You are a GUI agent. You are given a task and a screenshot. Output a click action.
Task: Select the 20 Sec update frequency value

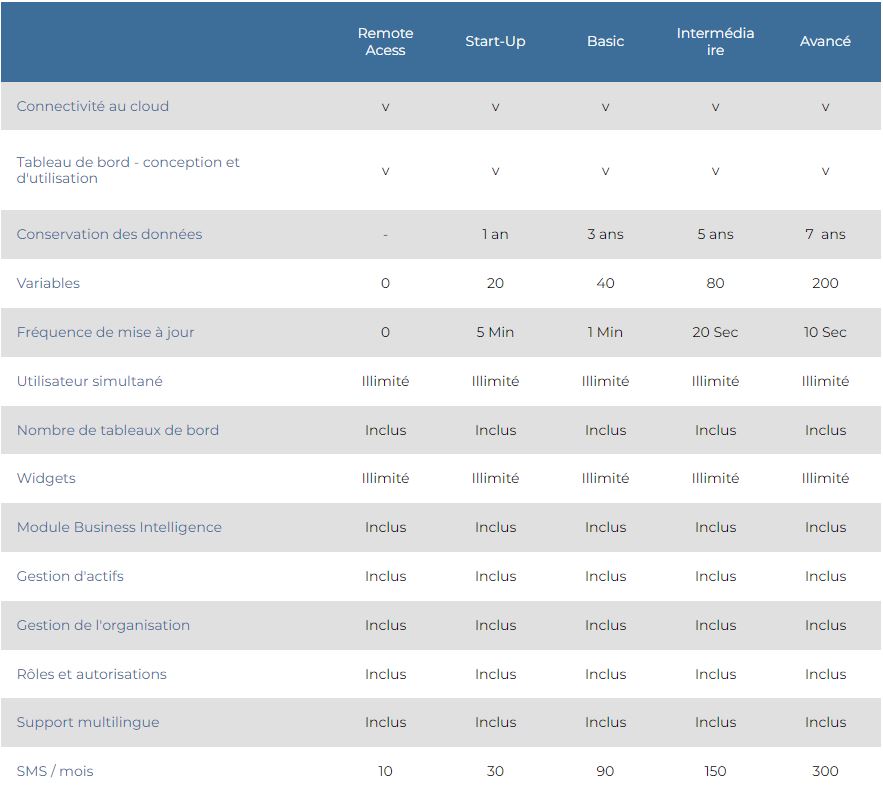pyautogui.click(x=715, y=332)
